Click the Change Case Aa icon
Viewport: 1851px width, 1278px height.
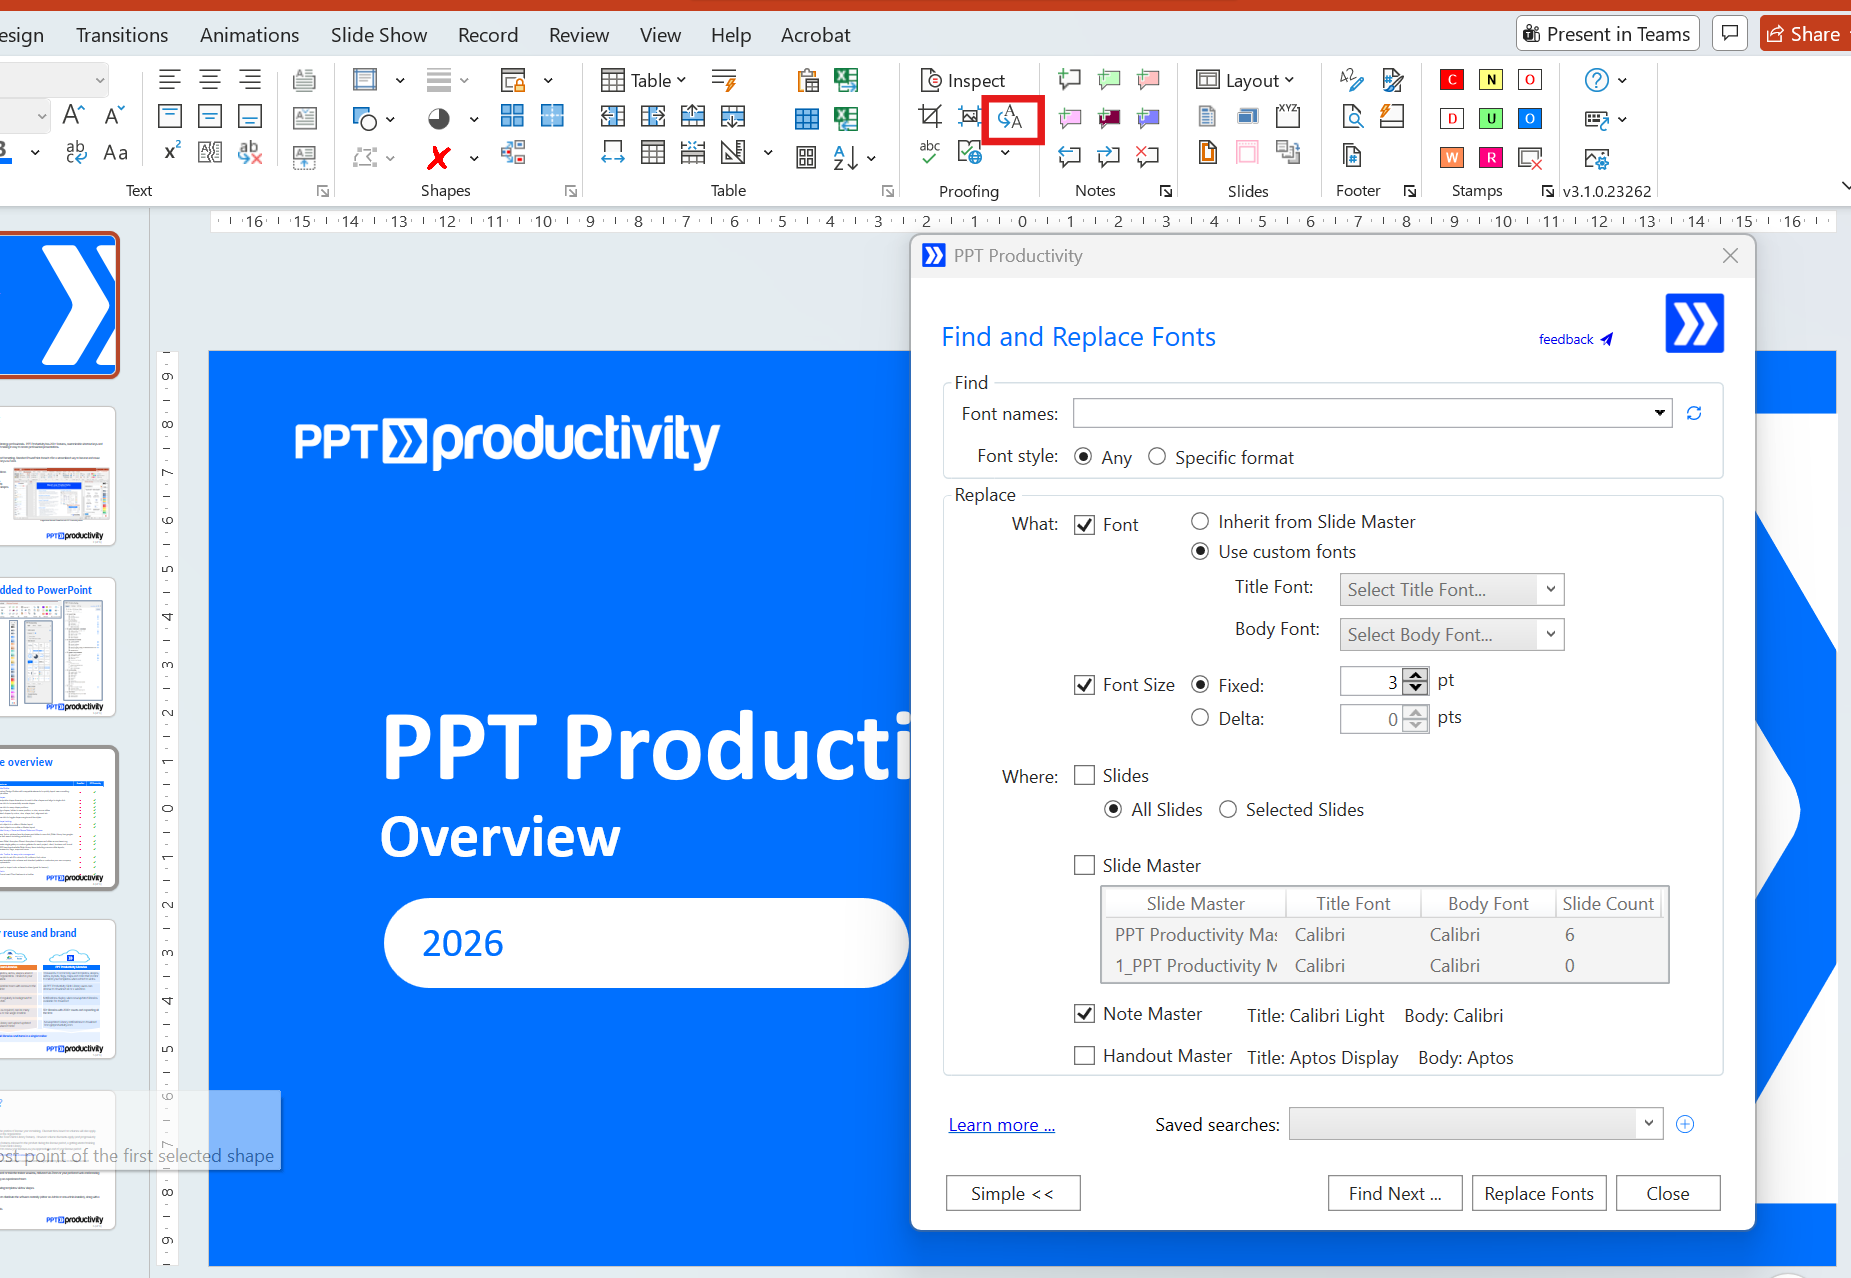click(x=116, y=153)
